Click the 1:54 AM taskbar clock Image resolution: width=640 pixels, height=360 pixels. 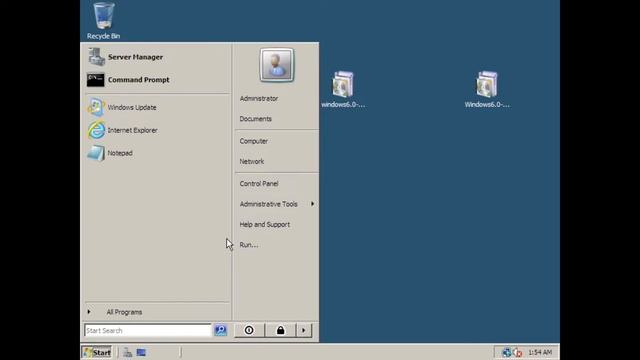pyautogui.click(x=540, y=352)
